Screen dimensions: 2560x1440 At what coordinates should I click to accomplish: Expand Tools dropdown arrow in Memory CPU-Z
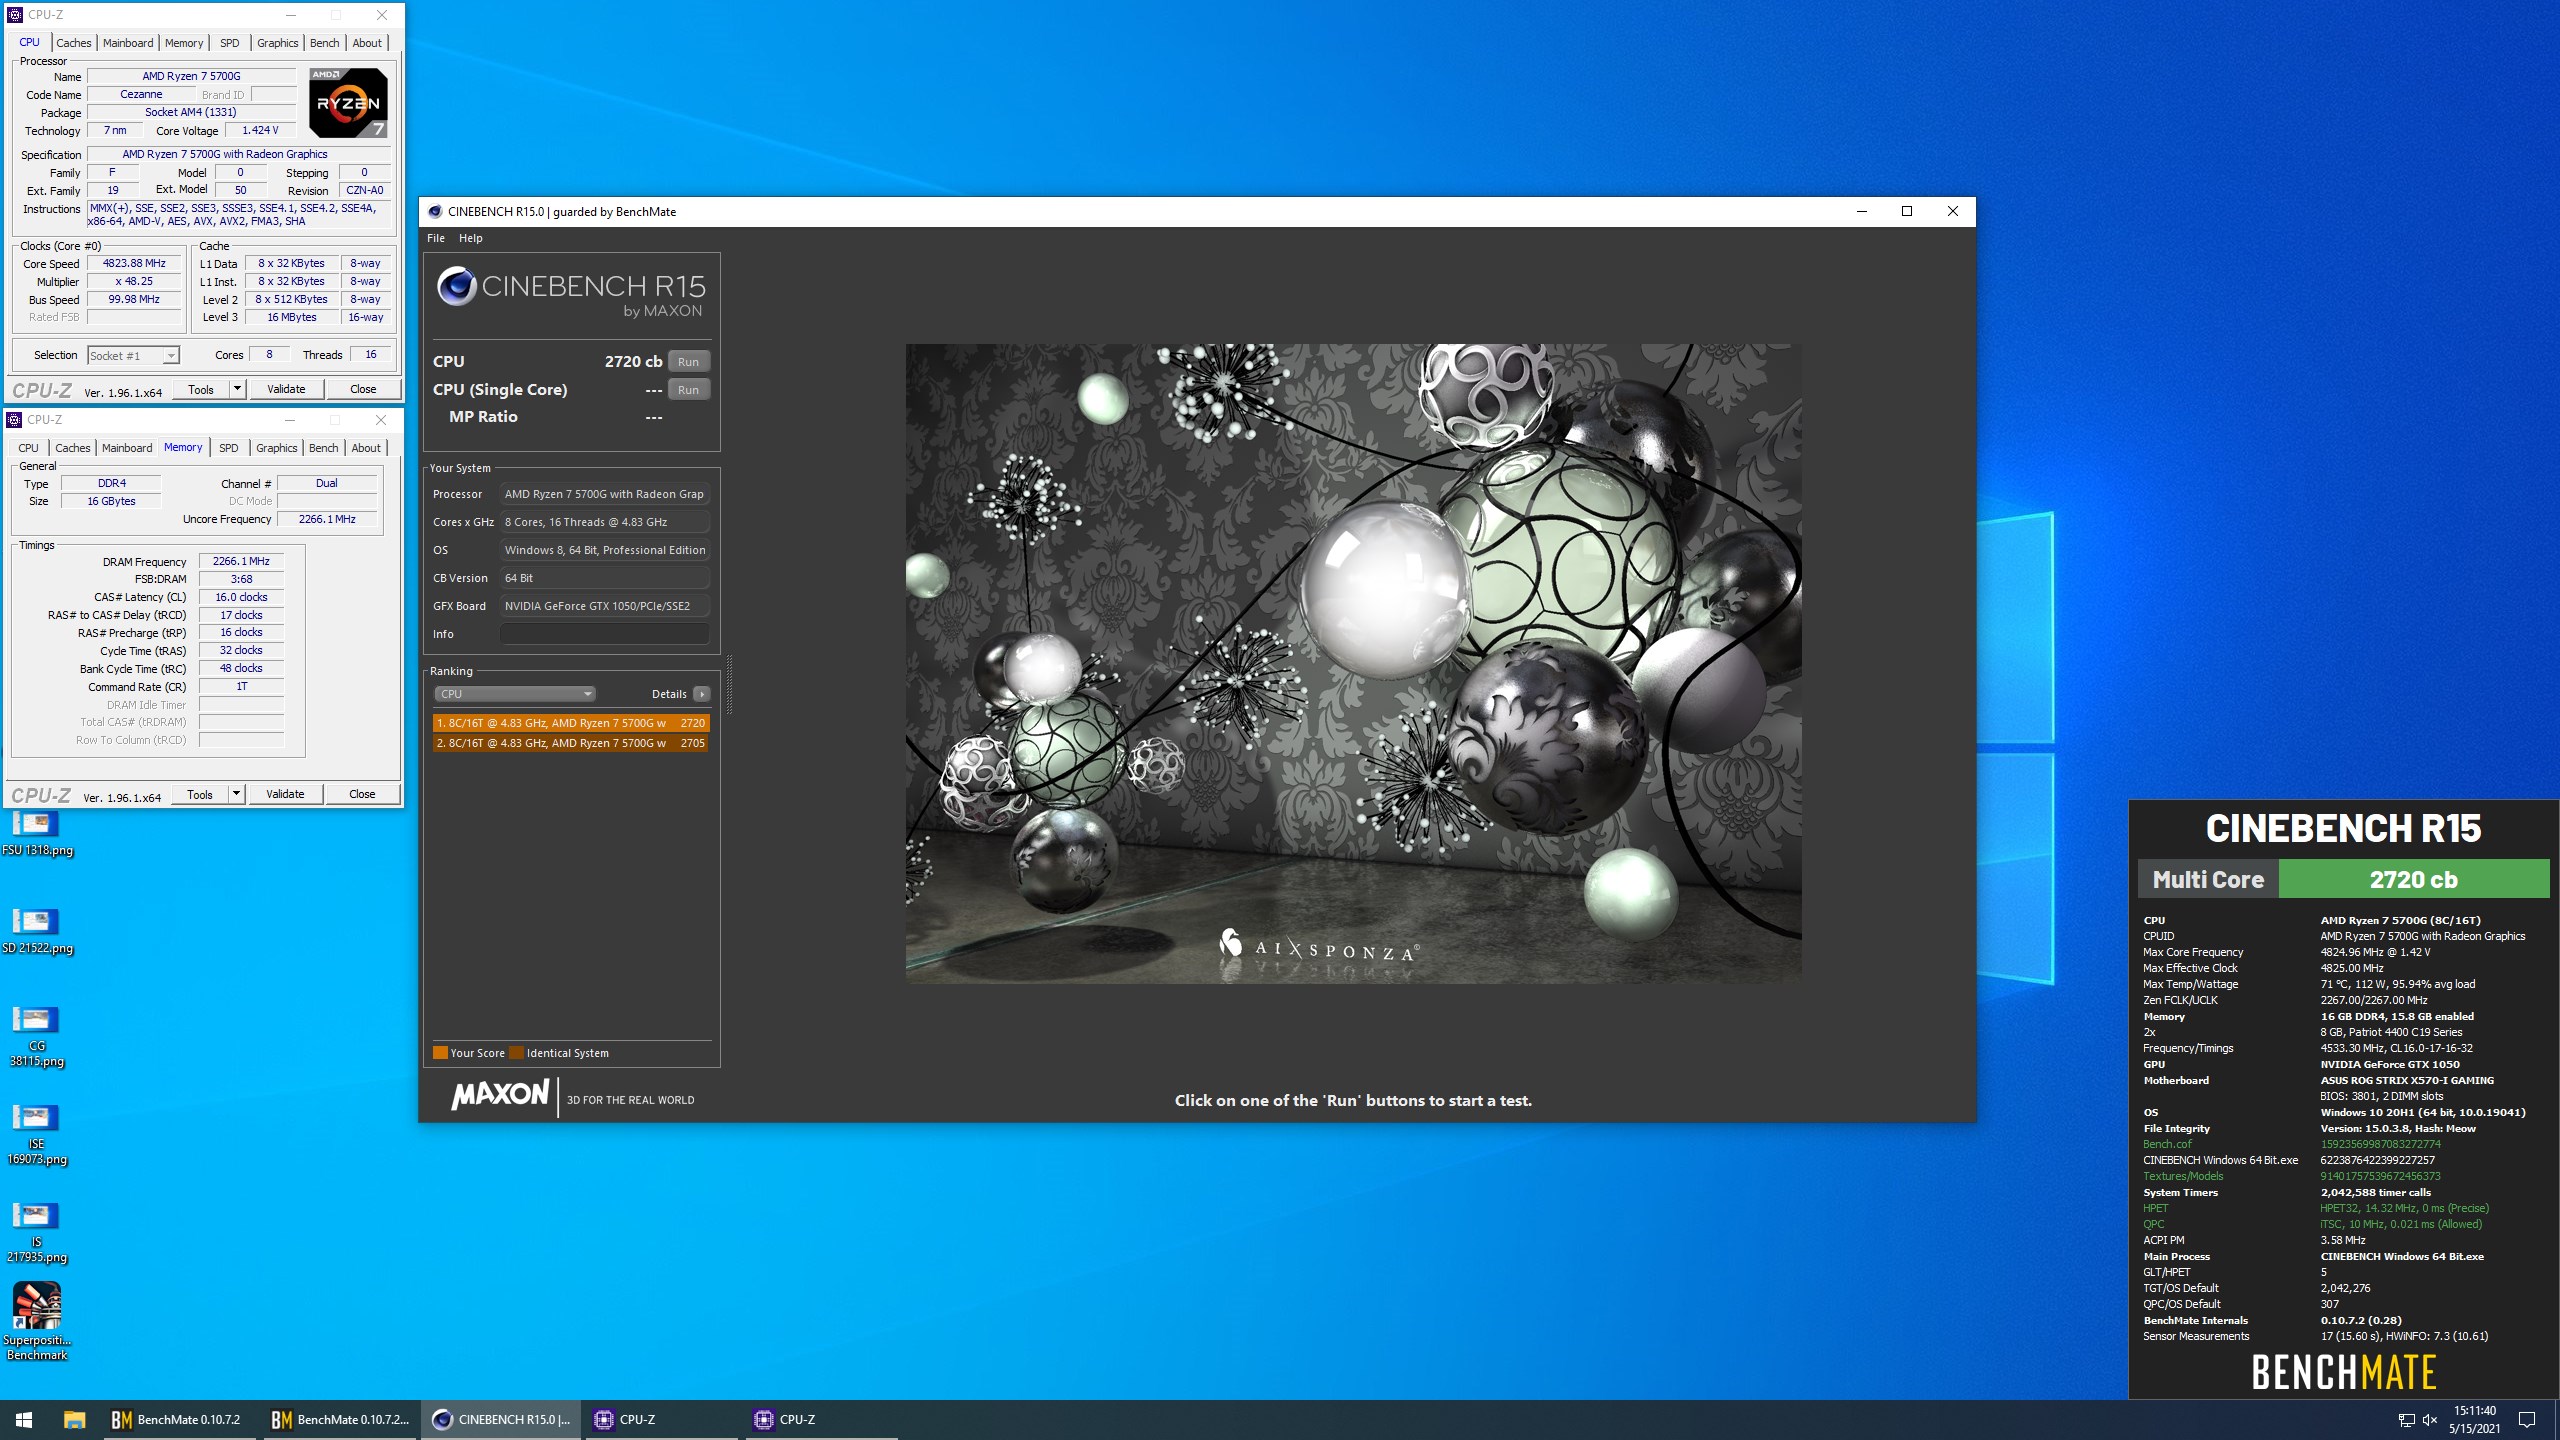click(x=236, y=794)
